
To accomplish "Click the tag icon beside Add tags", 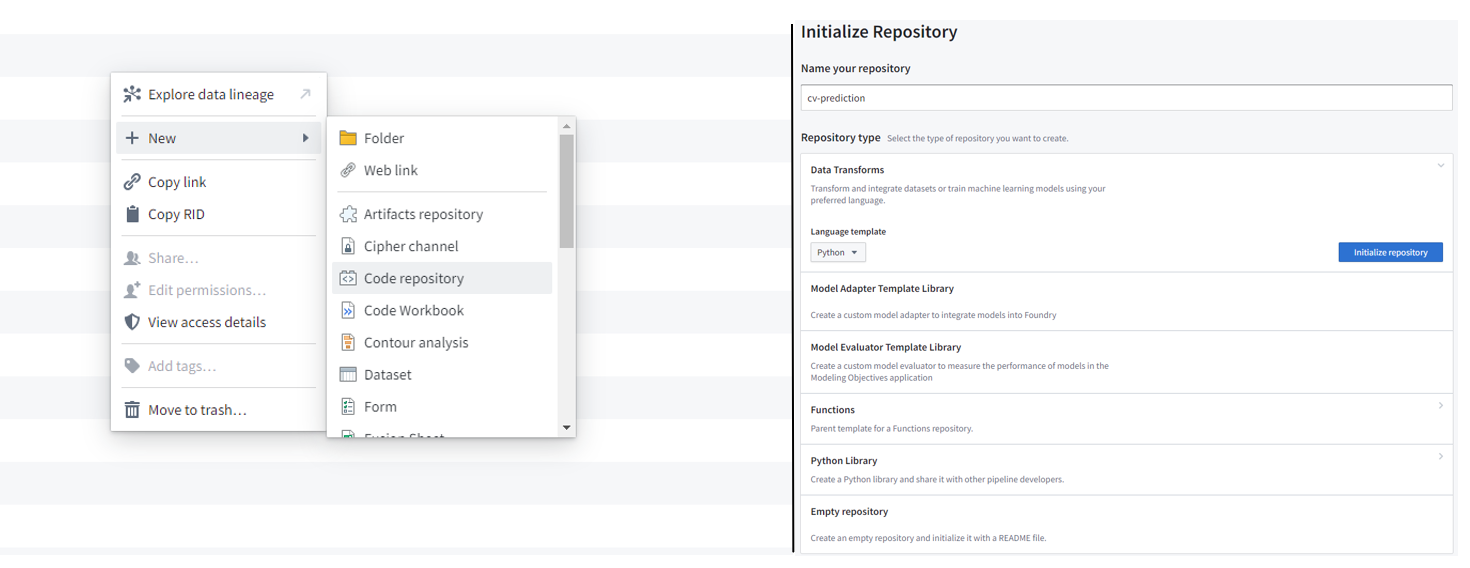I will 132,366.
